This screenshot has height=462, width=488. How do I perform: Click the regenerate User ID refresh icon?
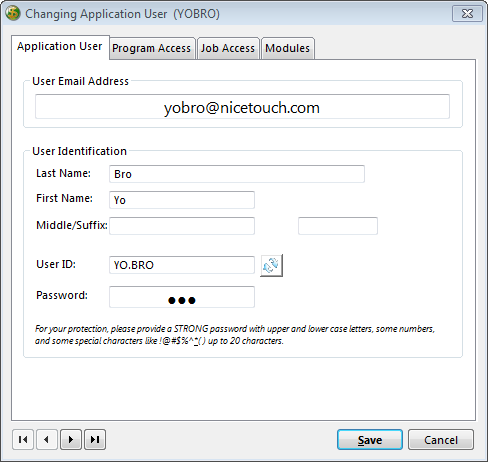271,265
